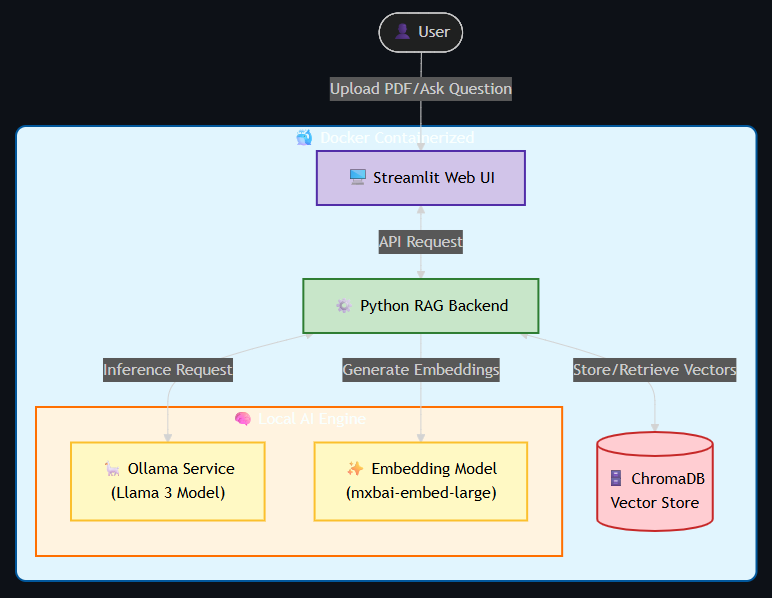Select the Python RAG Backend node
This screenshot has width=772, height=598.
pos(421,306)
